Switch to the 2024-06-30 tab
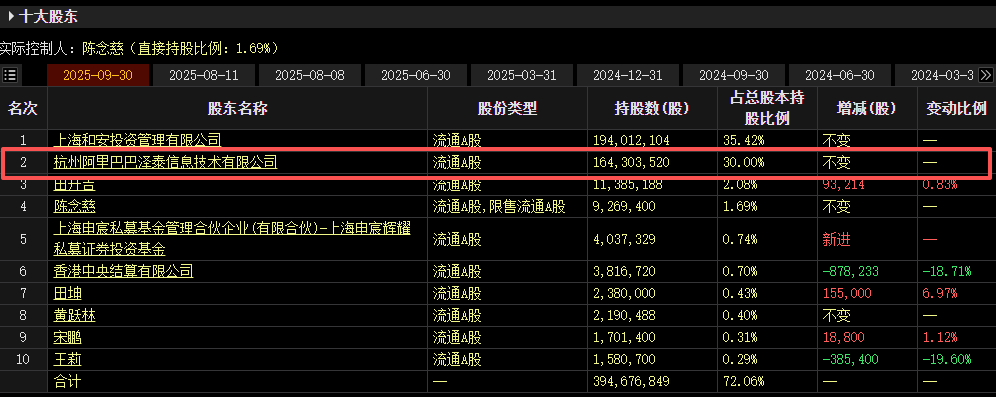 click(x=840, y=75)
